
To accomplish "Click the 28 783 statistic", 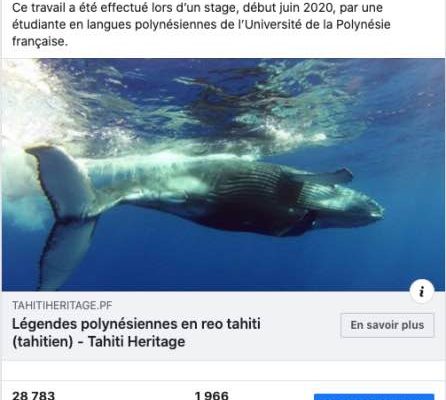I will pos(33,396).
